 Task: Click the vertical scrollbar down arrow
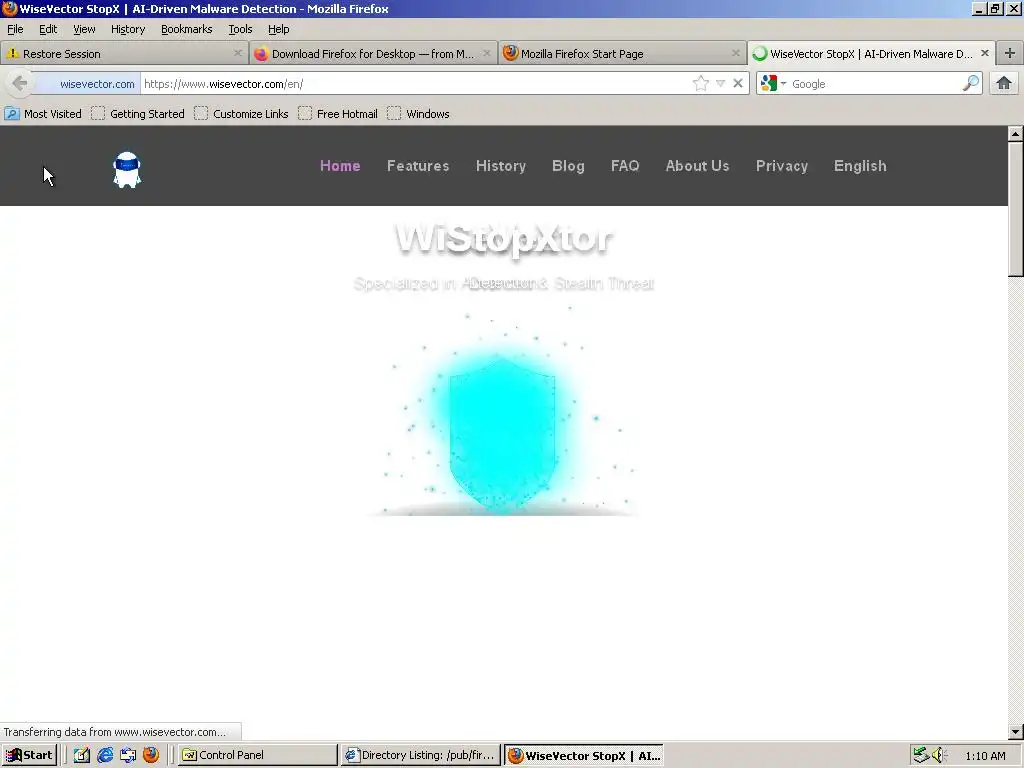click(x=1015, y=731)
